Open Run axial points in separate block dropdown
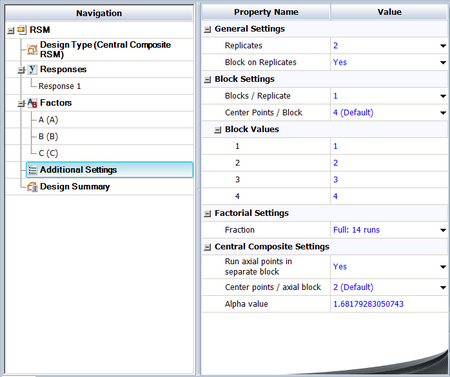The height and width of the screenshot is (377, 450). tap(443, 267)
